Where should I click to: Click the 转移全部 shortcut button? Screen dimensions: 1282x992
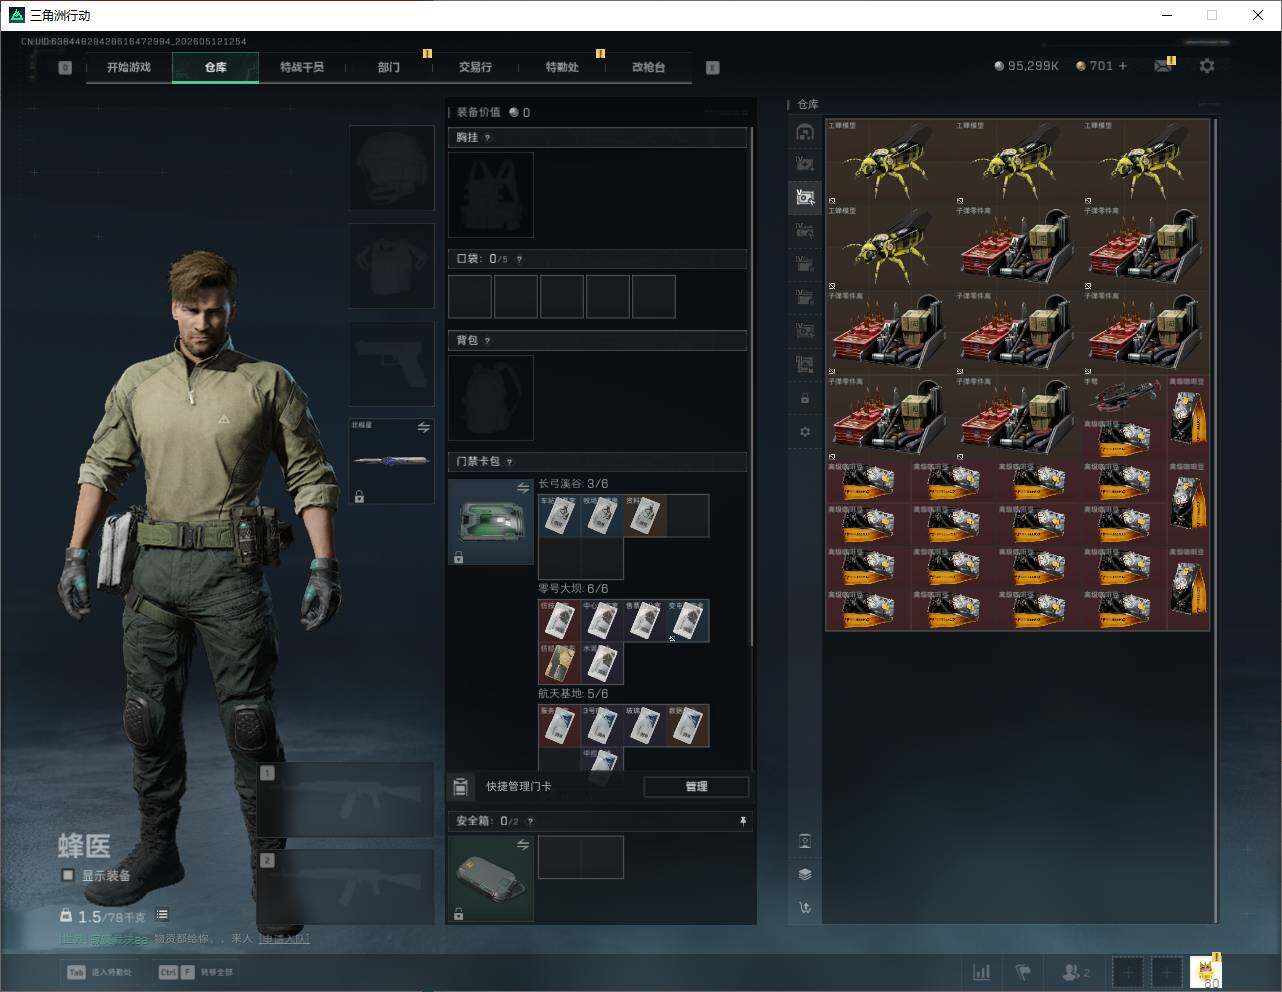pos(195,972)
